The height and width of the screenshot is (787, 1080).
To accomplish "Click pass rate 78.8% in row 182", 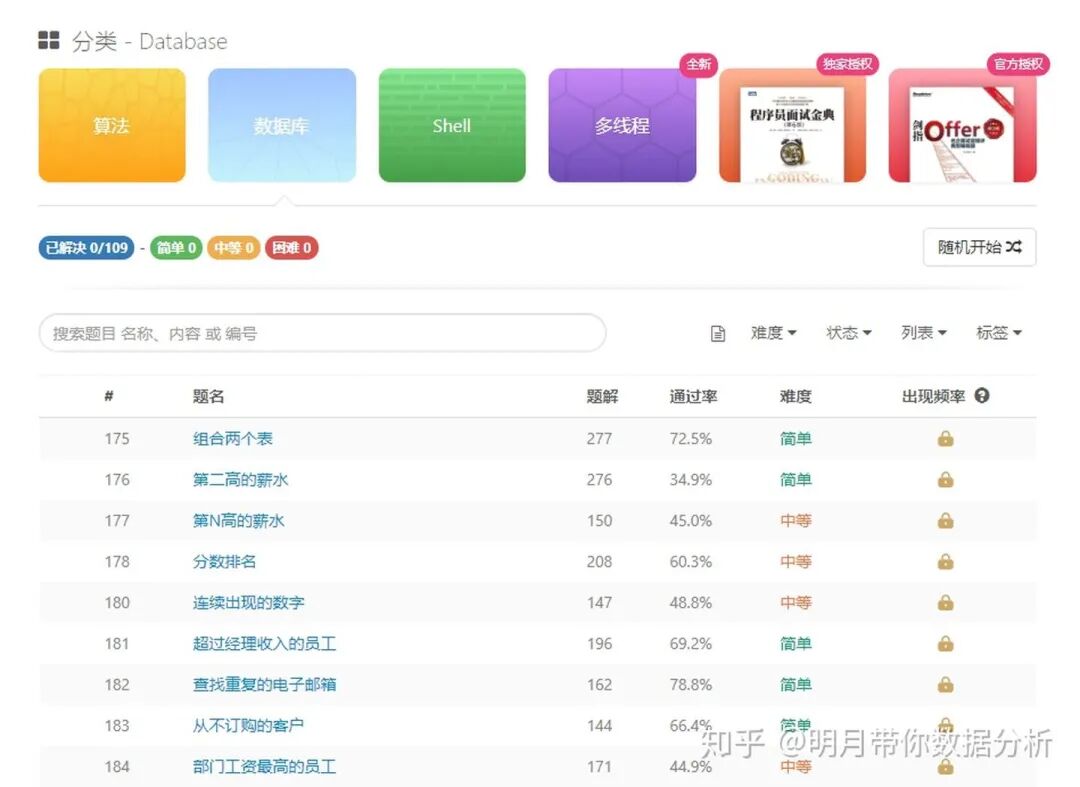I will [691, 684].
